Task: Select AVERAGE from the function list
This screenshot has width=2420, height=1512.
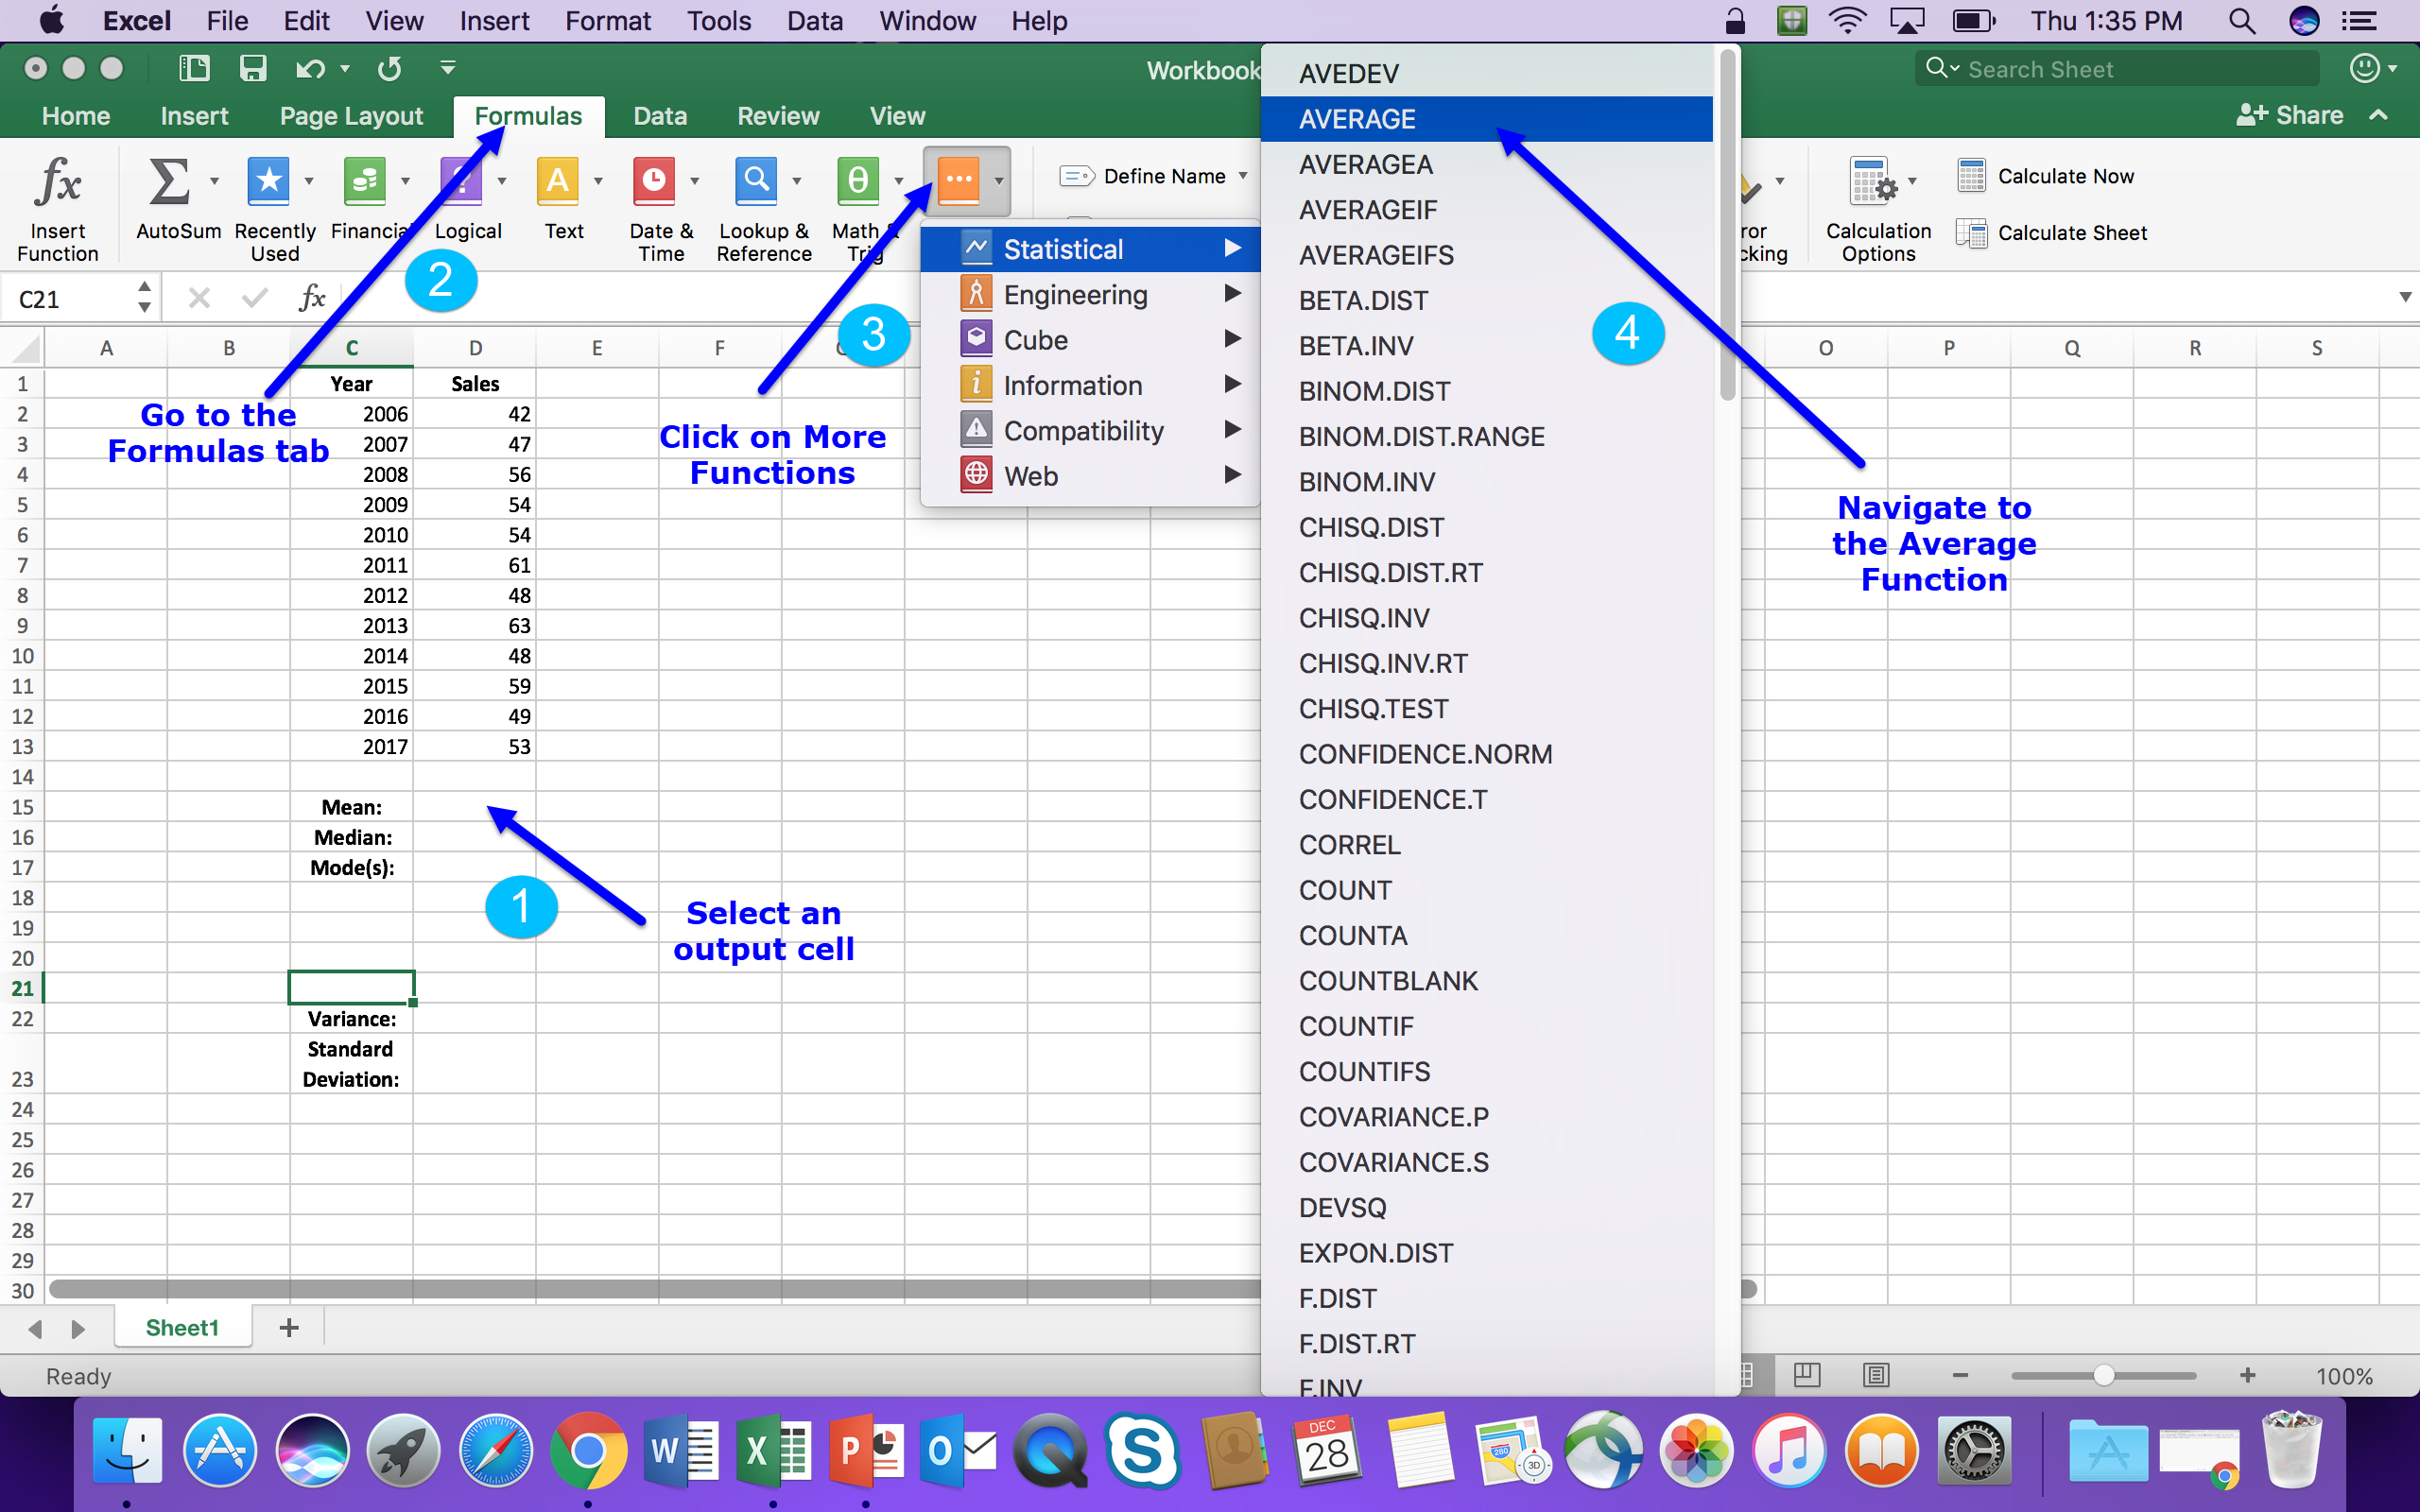Action: [x=1357, y=119]
